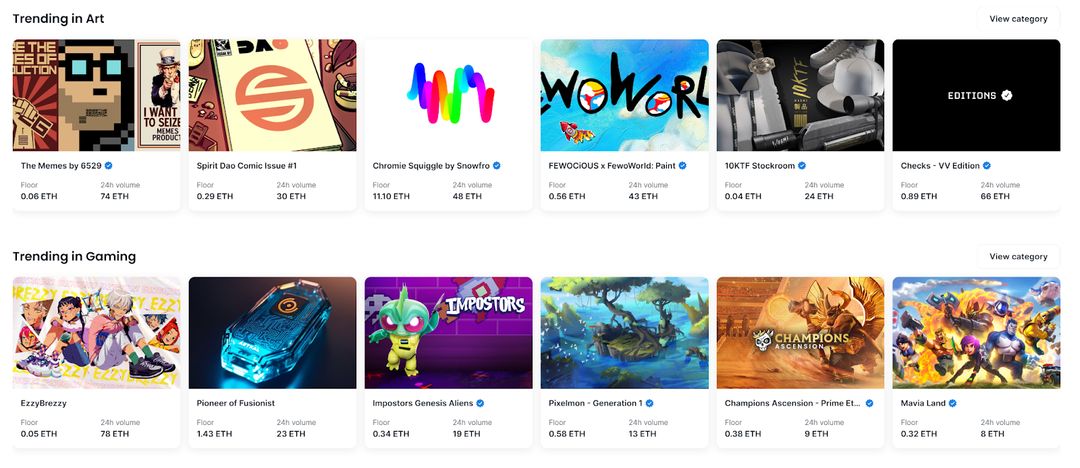Open Champions Ascension - Prime Et... title link
The height and width of the screenshot is (468, 1080).
(793, 403)
